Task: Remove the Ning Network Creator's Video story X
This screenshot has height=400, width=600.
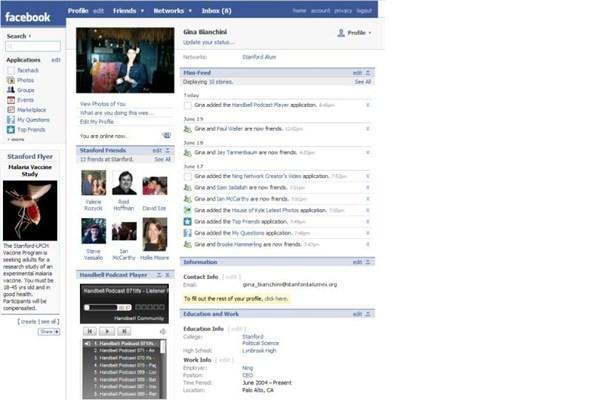Action: coord(368,176)
